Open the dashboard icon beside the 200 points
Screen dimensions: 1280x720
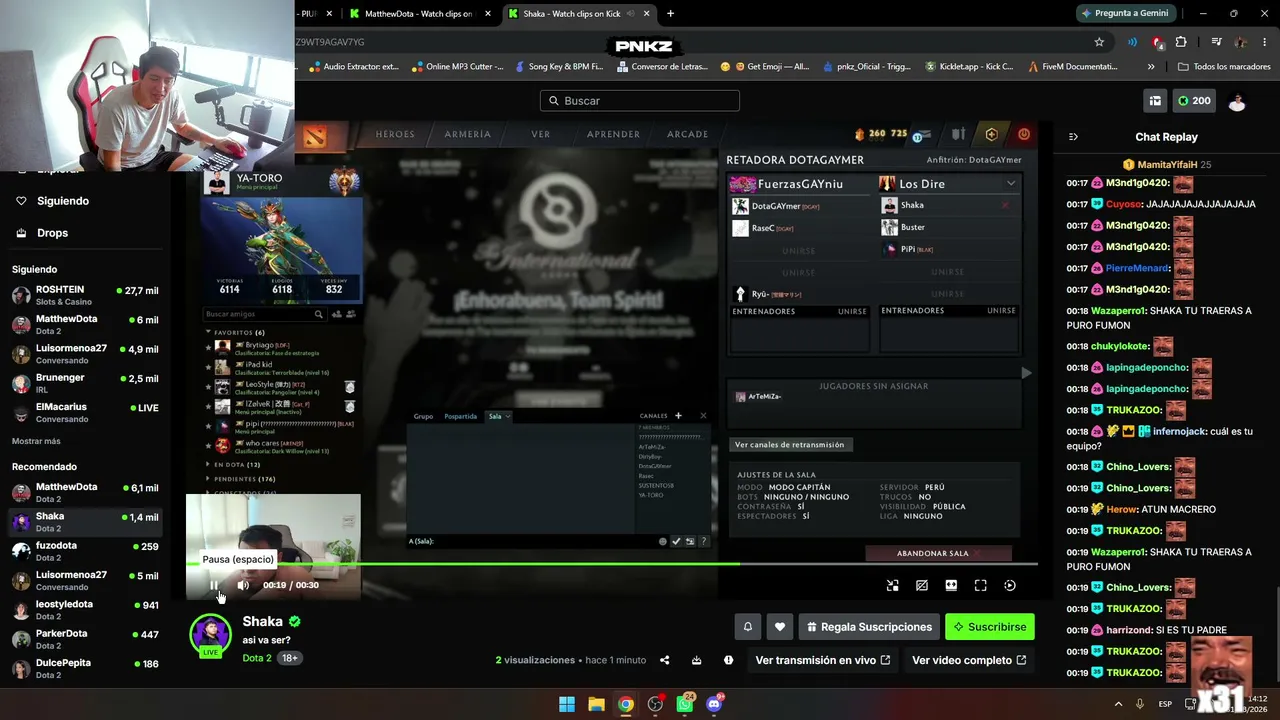(1155, 101)
